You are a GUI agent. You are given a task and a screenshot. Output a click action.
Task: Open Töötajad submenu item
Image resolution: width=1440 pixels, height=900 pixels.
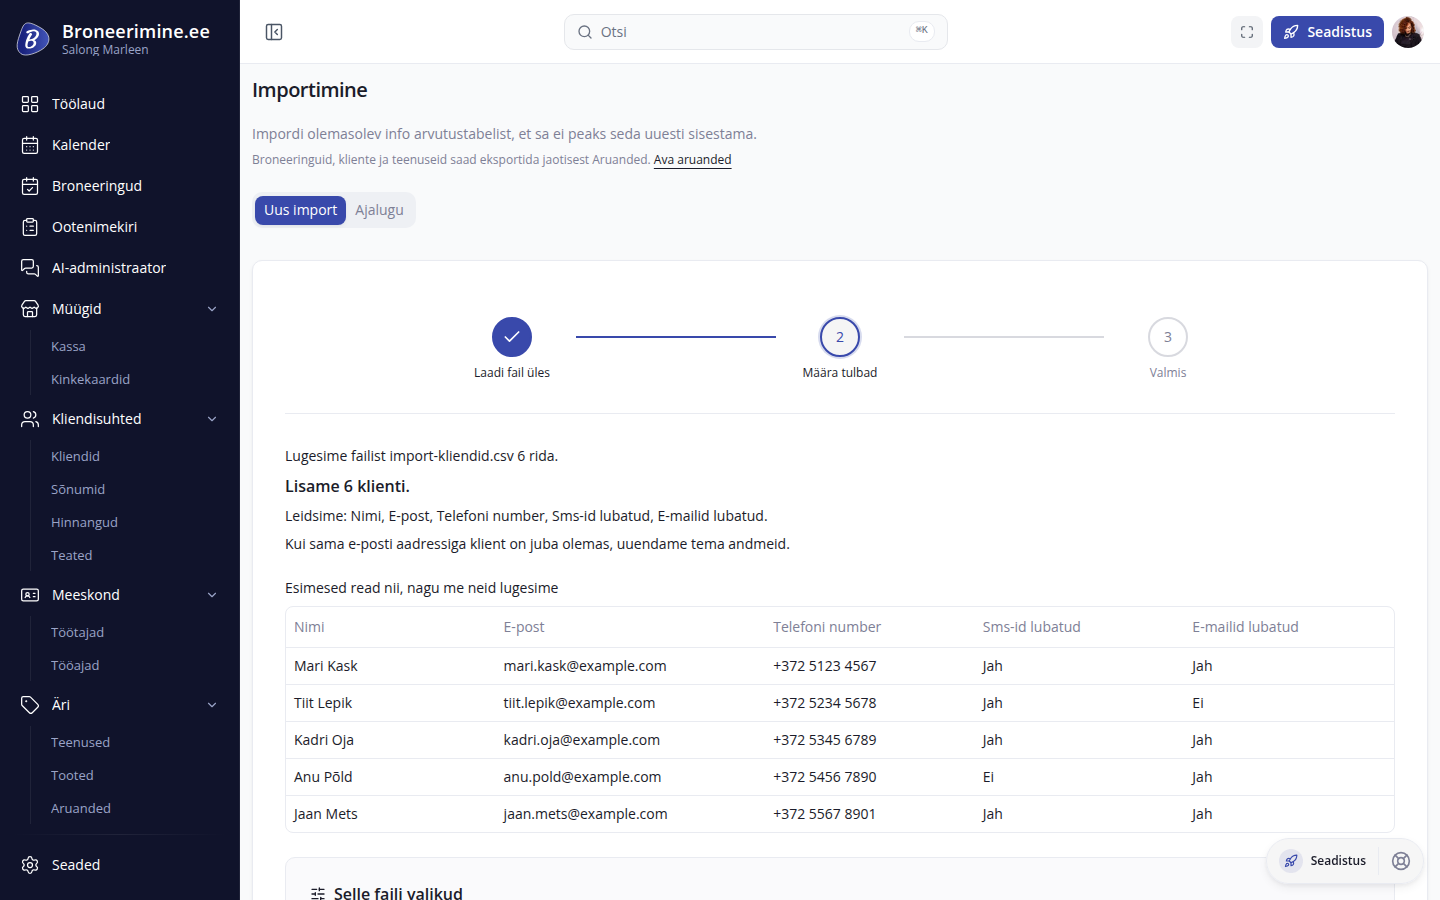pyautogui.click(x=77, y=633)
